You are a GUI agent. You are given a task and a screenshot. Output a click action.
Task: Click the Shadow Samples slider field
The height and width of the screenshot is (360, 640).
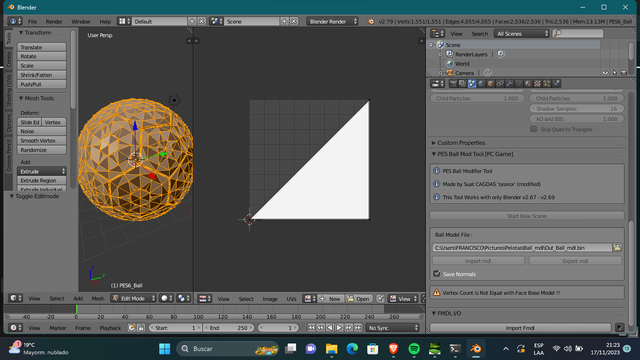coord(577,109)
